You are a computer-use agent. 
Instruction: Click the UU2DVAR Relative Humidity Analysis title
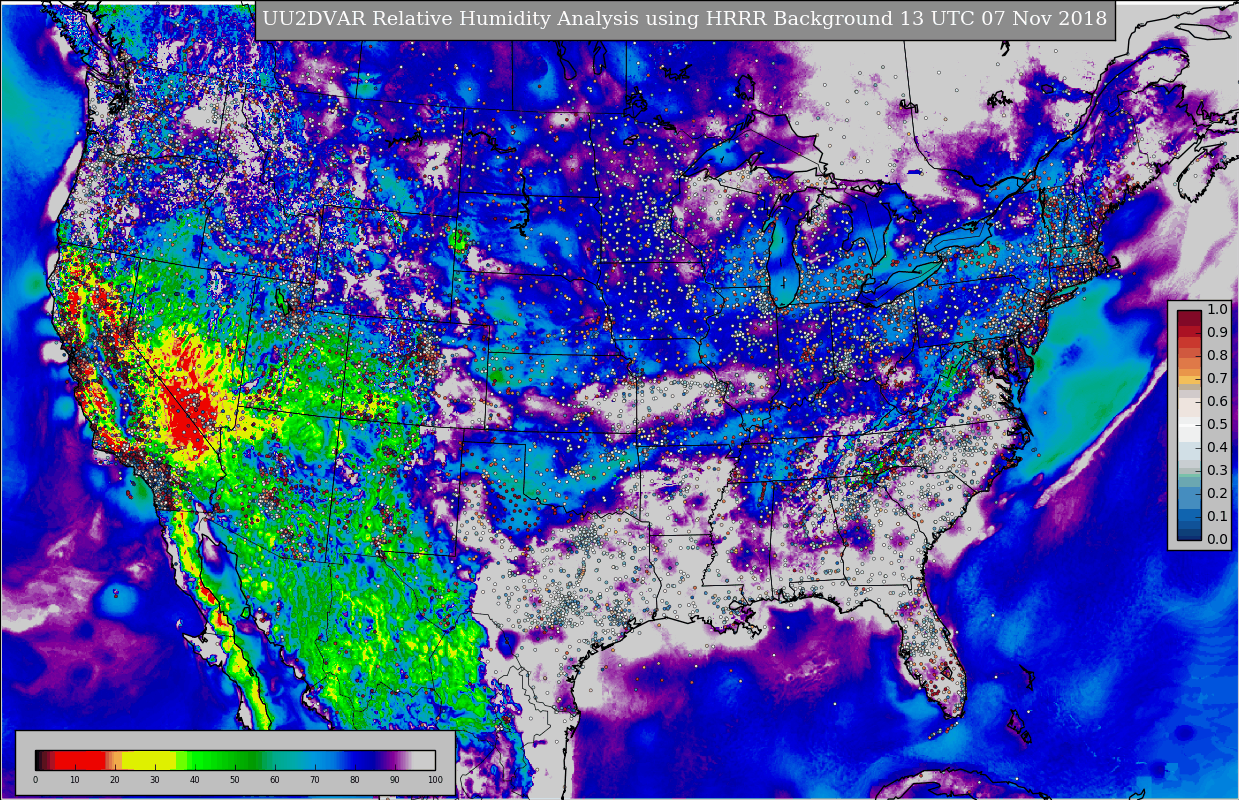point(685,19)
